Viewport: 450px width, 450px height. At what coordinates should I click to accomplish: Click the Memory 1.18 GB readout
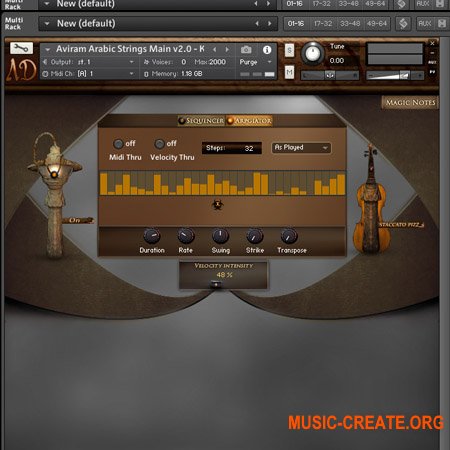(x=173, y=74)
